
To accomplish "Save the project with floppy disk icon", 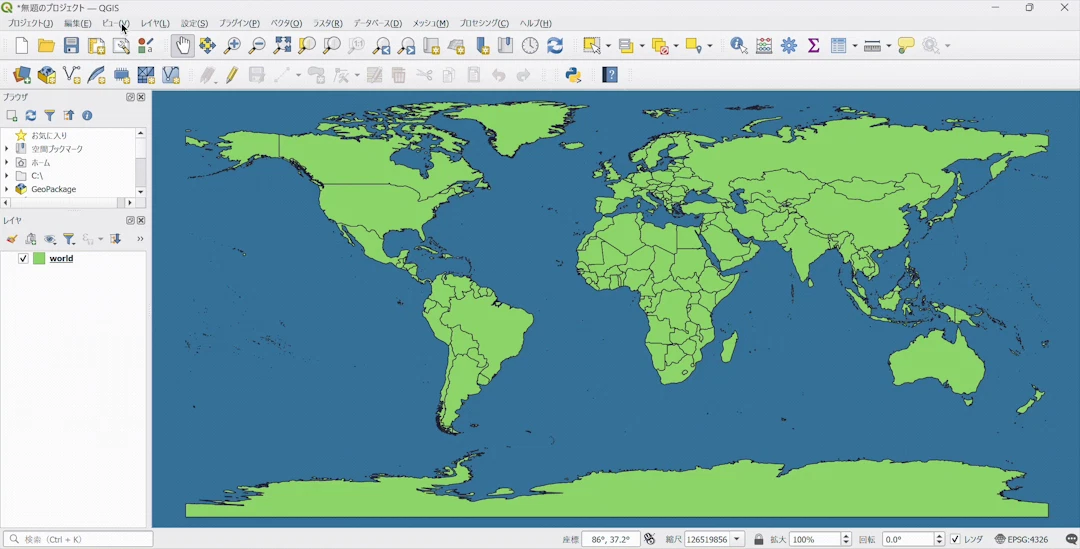I will [x=71, y=45].
